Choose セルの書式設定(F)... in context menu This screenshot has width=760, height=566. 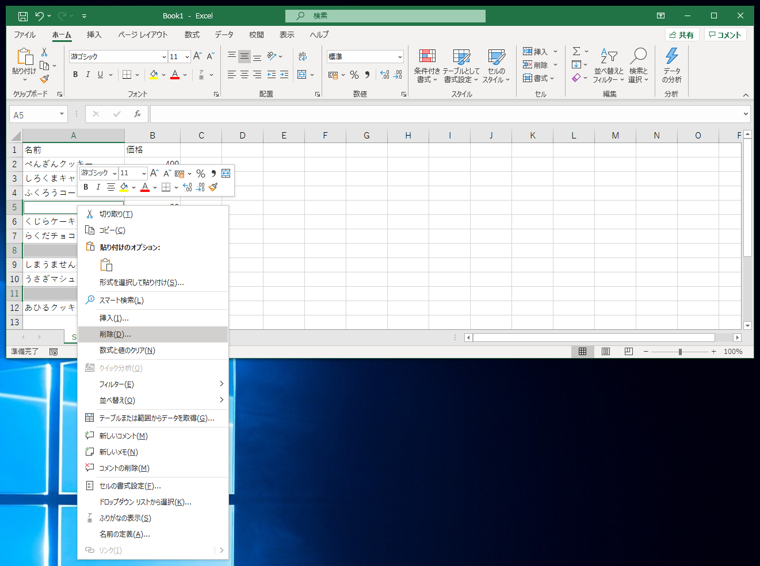click(153, 486)
